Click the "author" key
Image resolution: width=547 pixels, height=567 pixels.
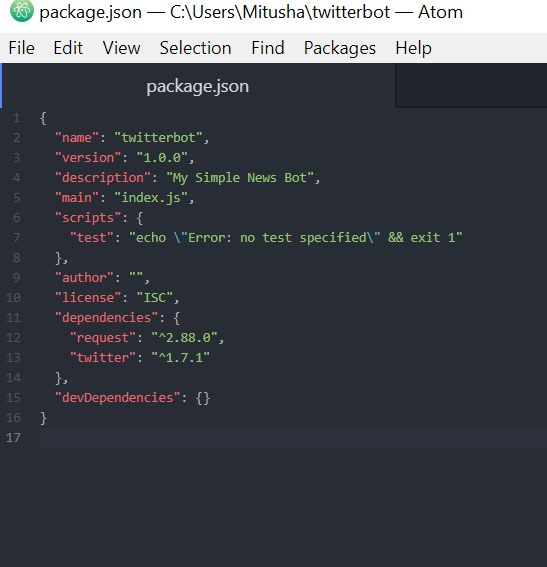[84, 278]
